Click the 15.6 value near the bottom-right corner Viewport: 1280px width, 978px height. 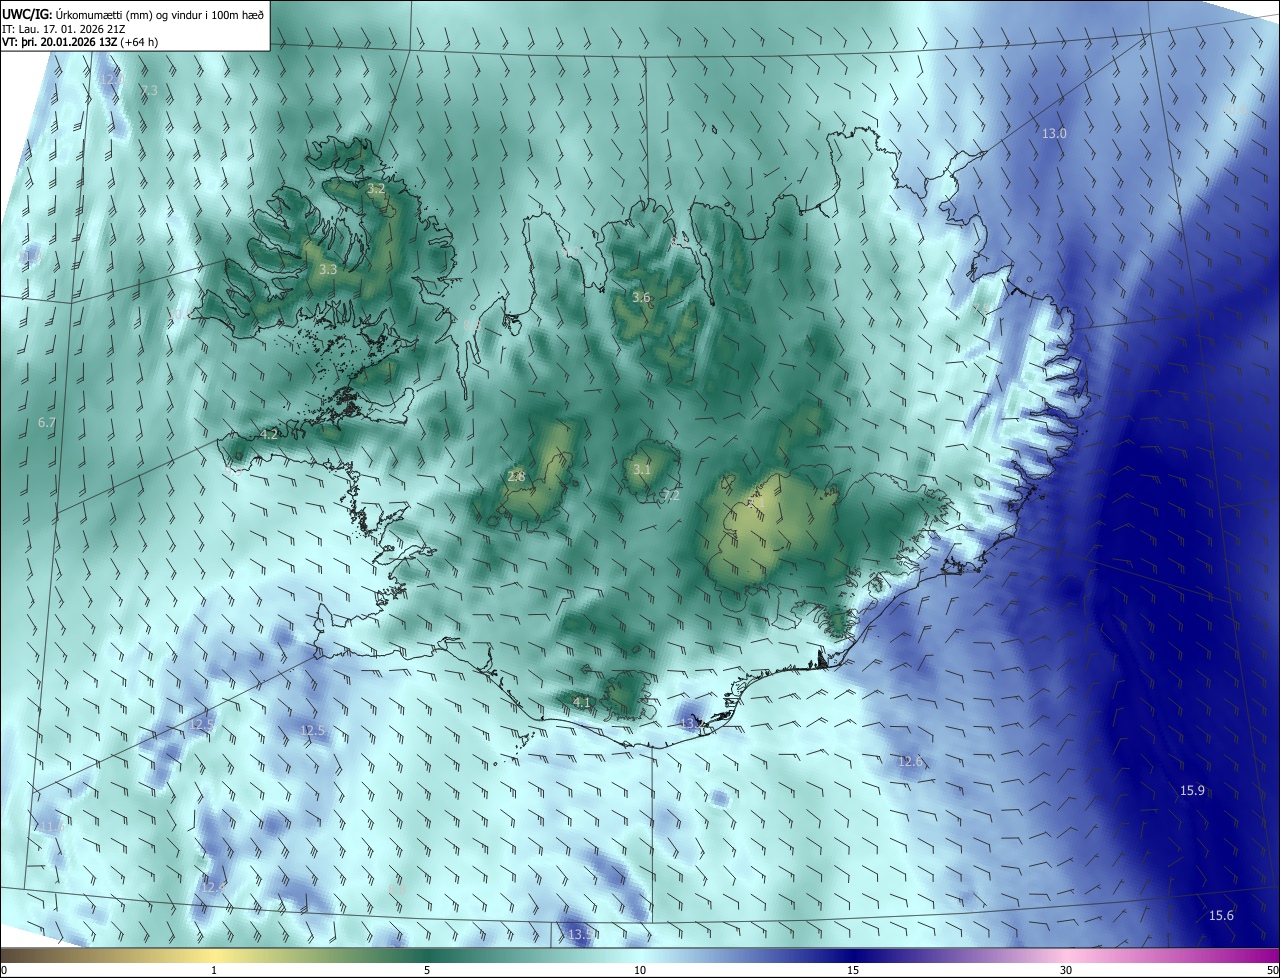pos(1221,915)
